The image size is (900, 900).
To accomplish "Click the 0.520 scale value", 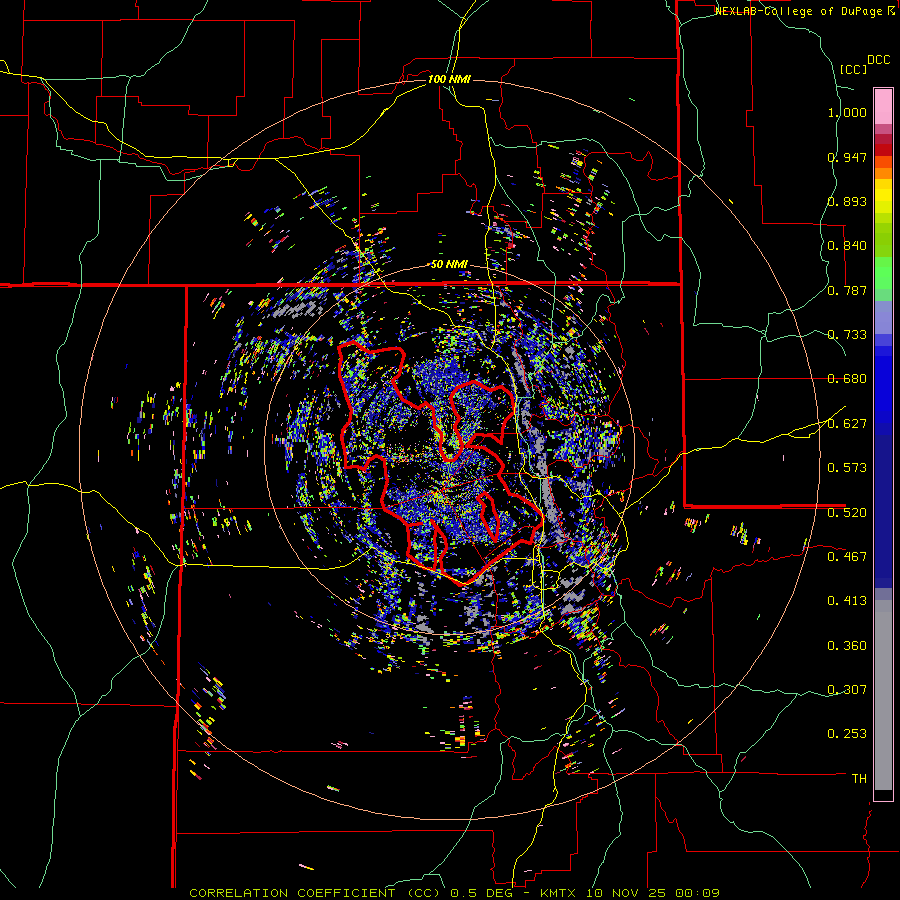I will [x=847, y=513].
